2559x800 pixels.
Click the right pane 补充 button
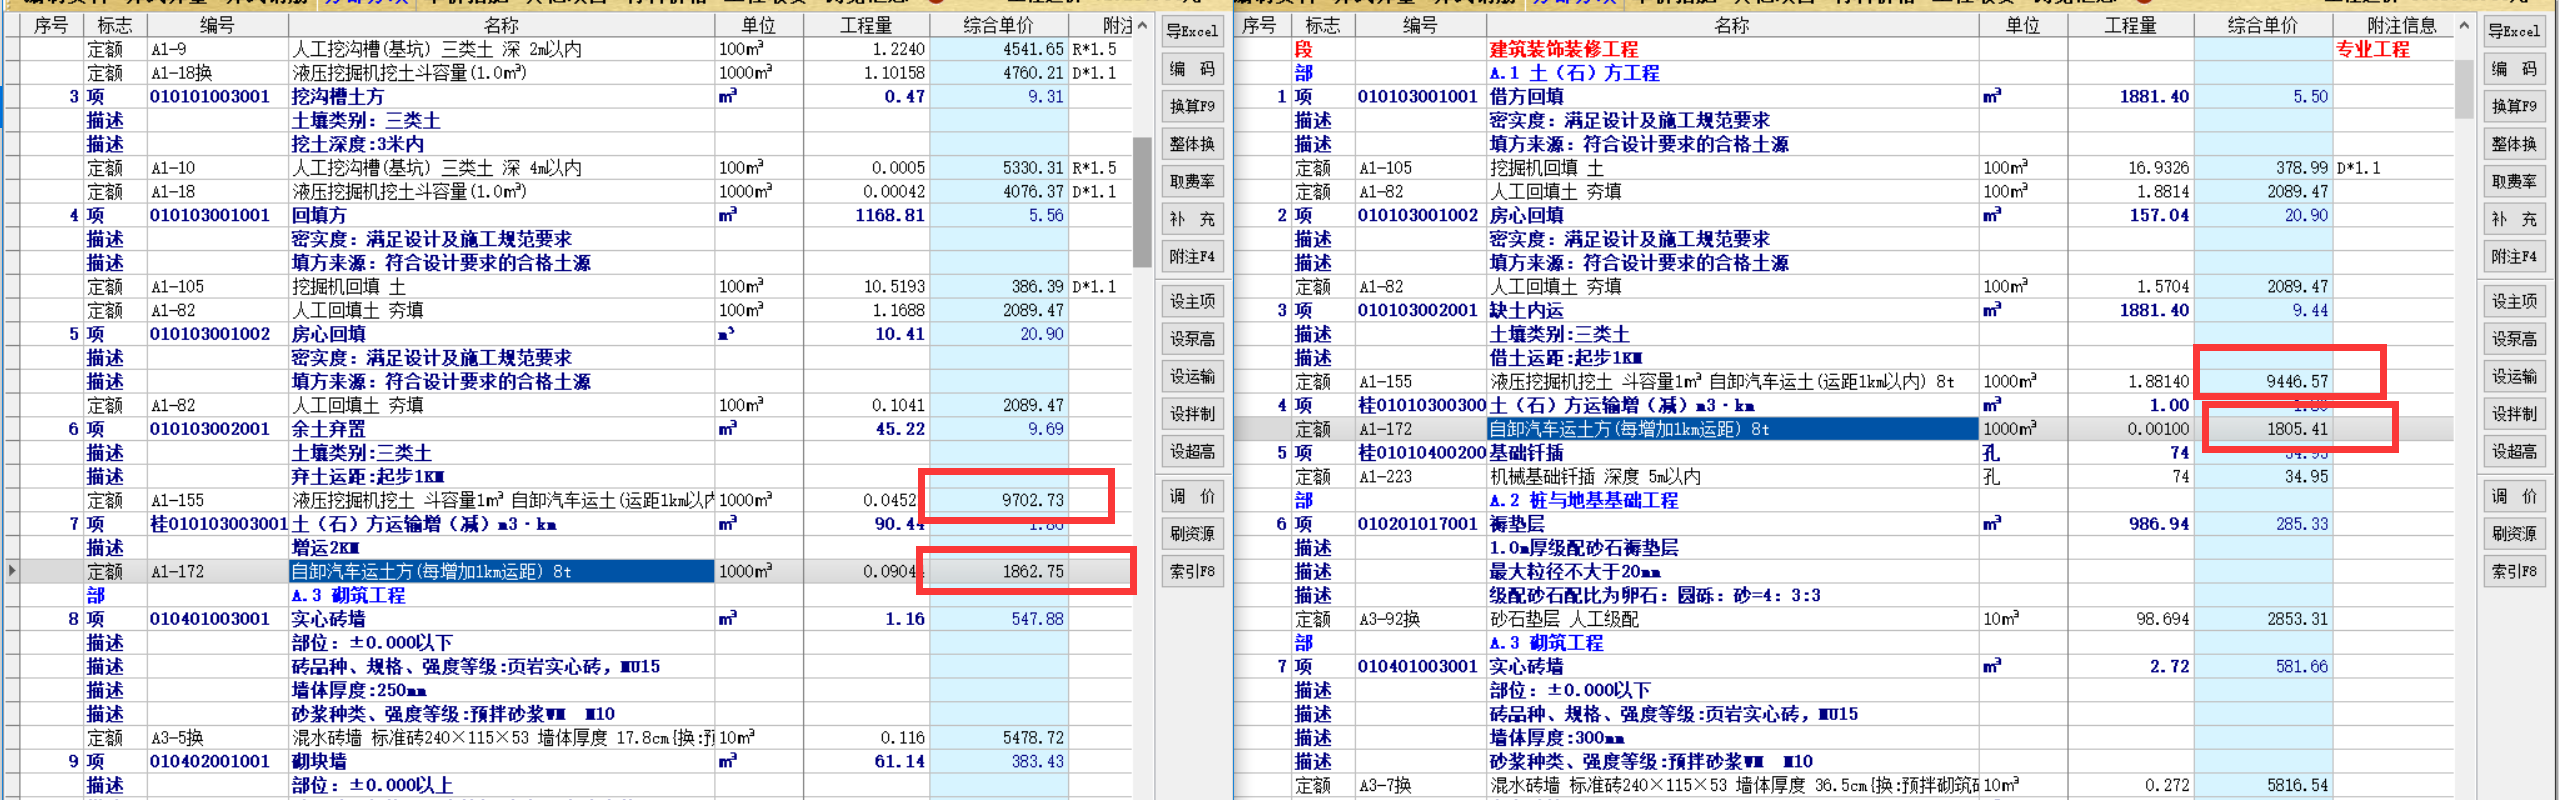(2514, 219)
